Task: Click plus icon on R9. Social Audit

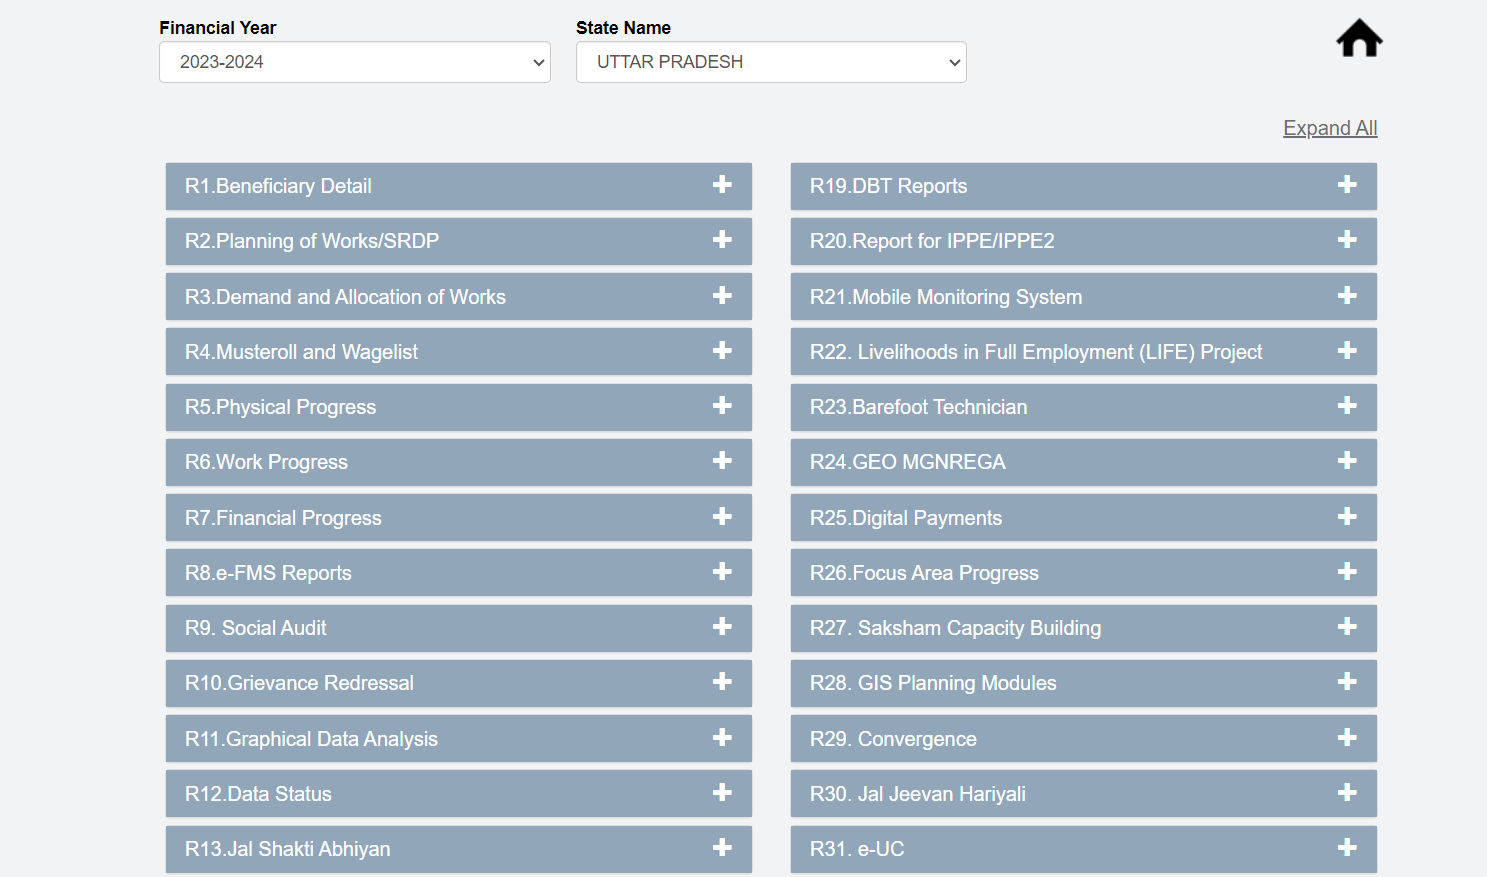Action: pyautogui.click(x=722, y=627)
